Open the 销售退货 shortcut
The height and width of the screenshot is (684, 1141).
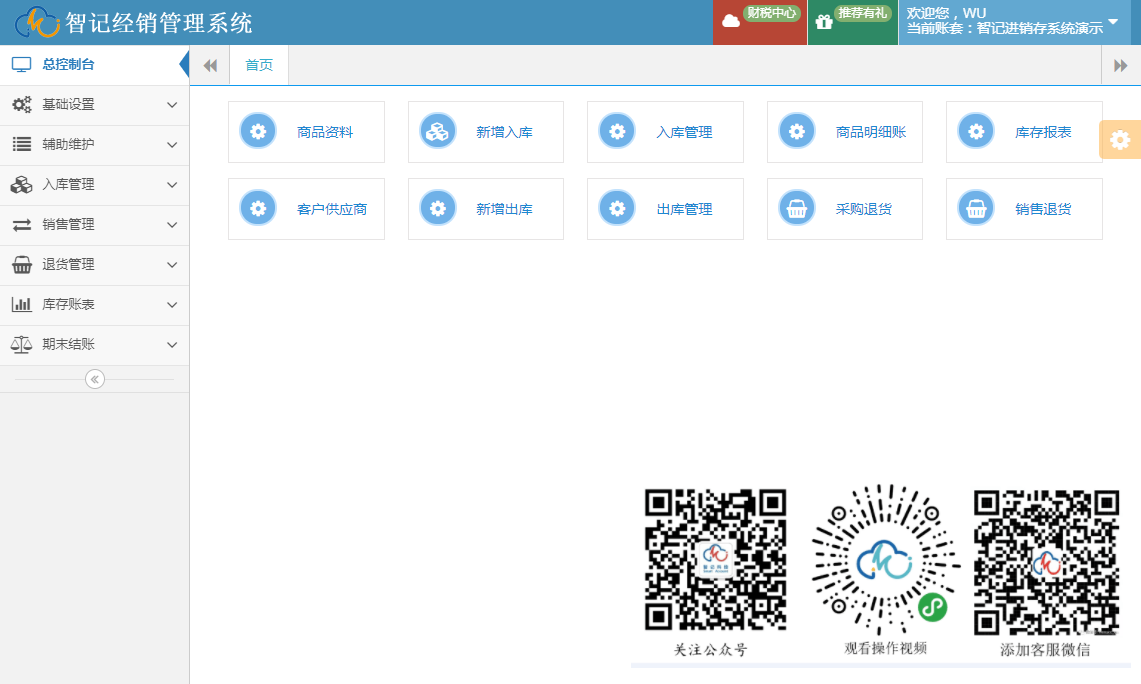(1025, 209)
